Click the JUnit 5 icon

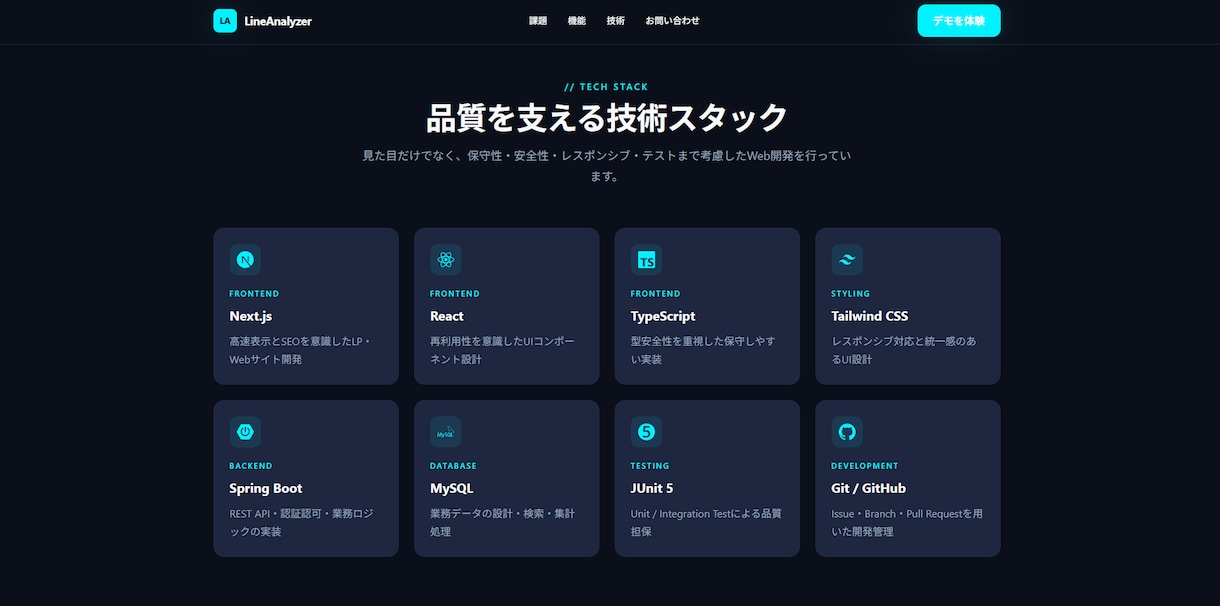(x=646, y=432)
